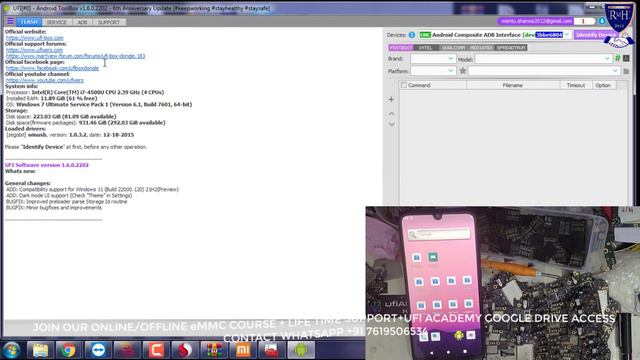Image resolution: width=640 pixels, height=360 pixels.
Task: Open File Explorer from taskbar
Action: click(40, 350)
